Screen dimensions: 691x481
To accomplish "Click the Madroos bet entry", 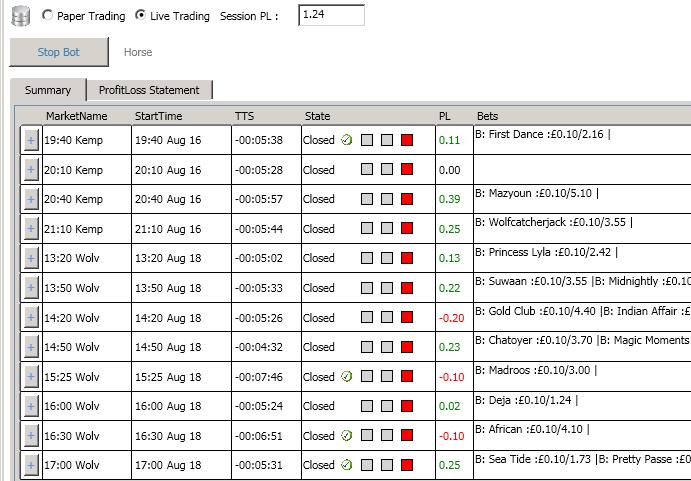I will tap(536, 370).
